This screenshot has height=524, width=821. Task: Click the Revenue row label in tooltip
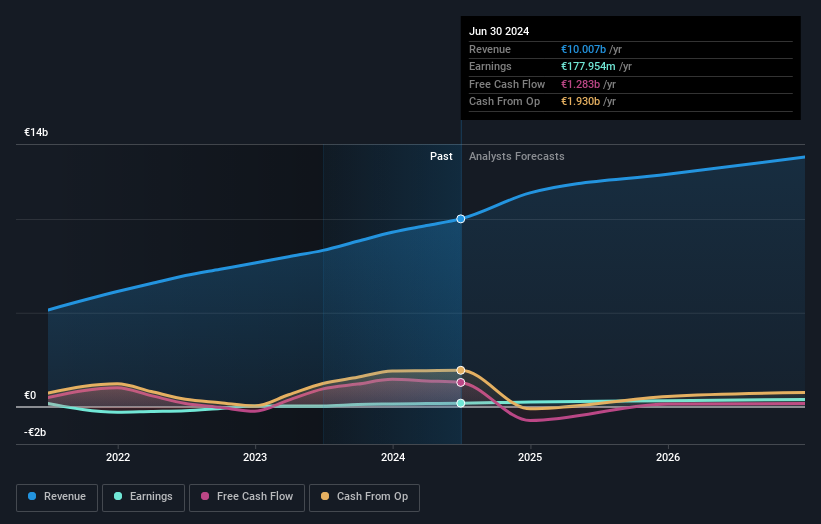pos(490,49)
